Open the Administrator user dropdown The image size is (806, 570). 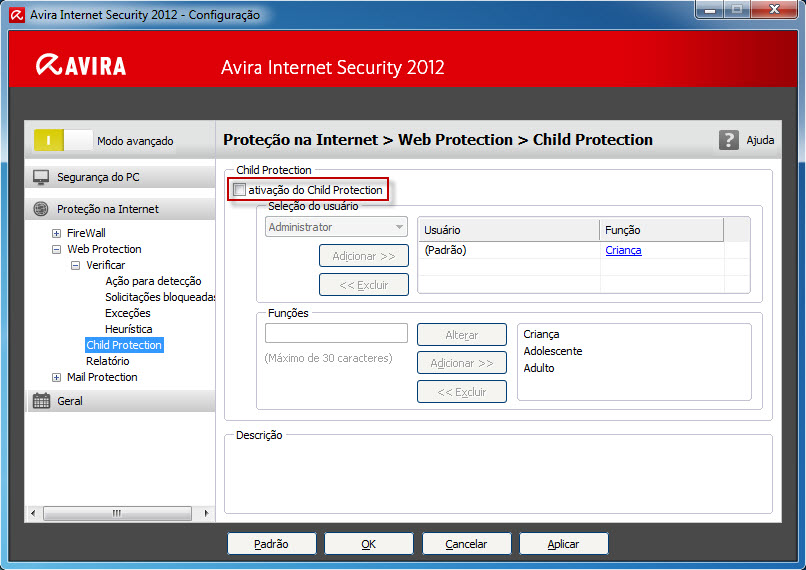tap(336, 227)
